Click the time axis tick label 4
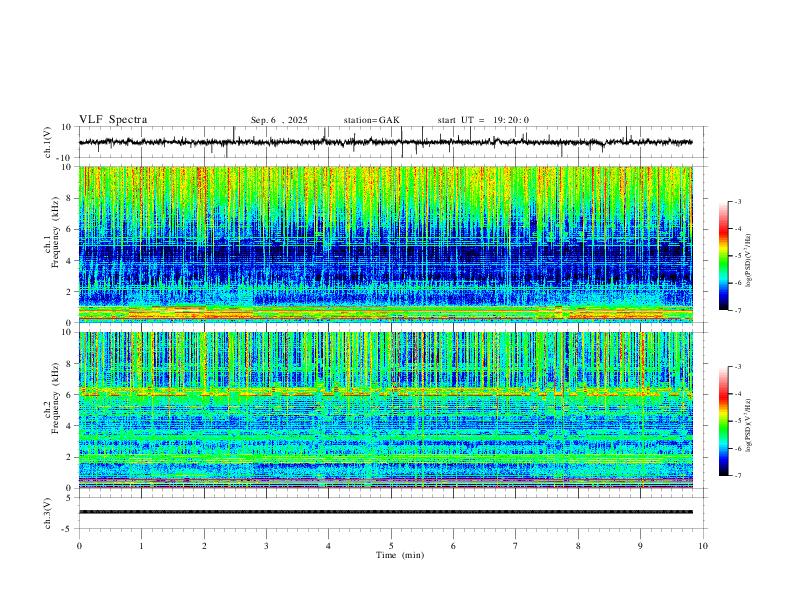This screenshot has width=792, height=612. tap(328, 546)
